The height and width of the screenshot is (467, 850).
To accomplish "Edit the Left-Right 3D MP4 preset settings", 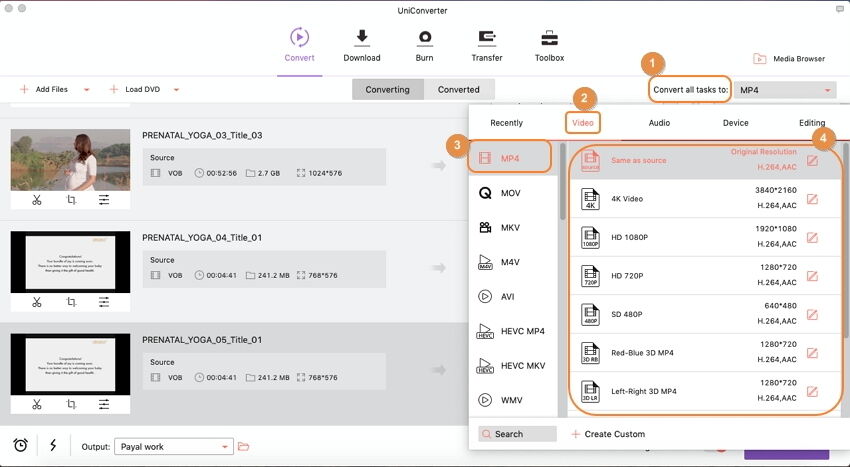I will point(812,392).
